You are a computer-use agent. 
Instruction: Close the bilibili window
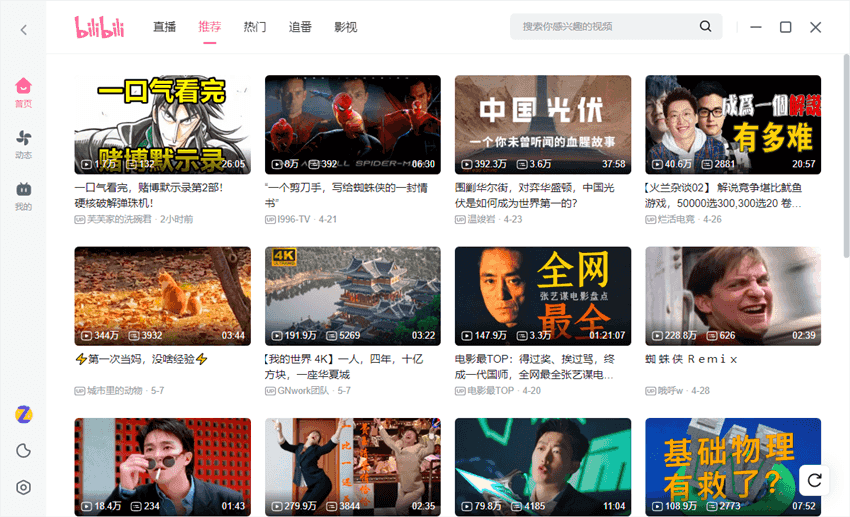pyautogui.click(x=815, y=27)
